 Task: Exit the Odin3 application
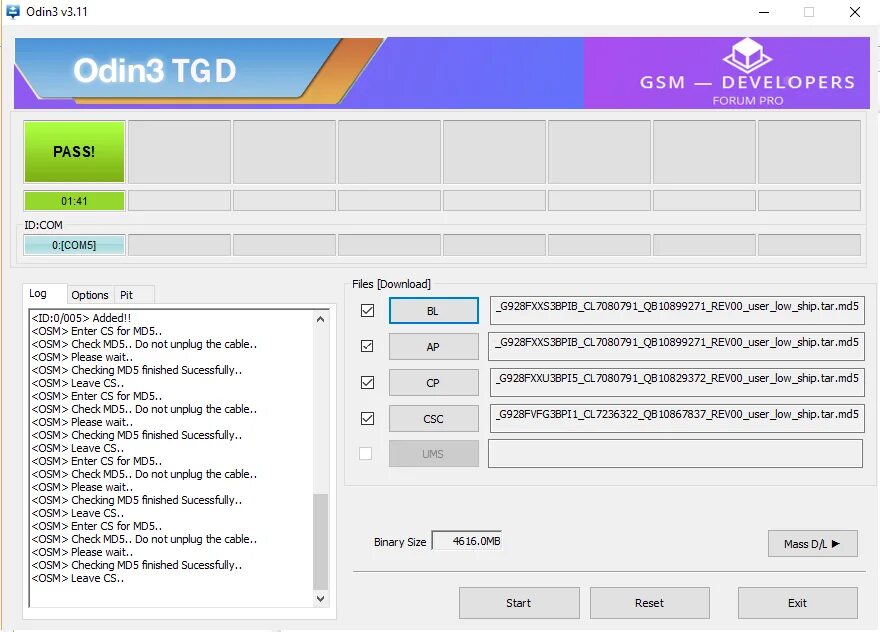click(x=797, y=603)
